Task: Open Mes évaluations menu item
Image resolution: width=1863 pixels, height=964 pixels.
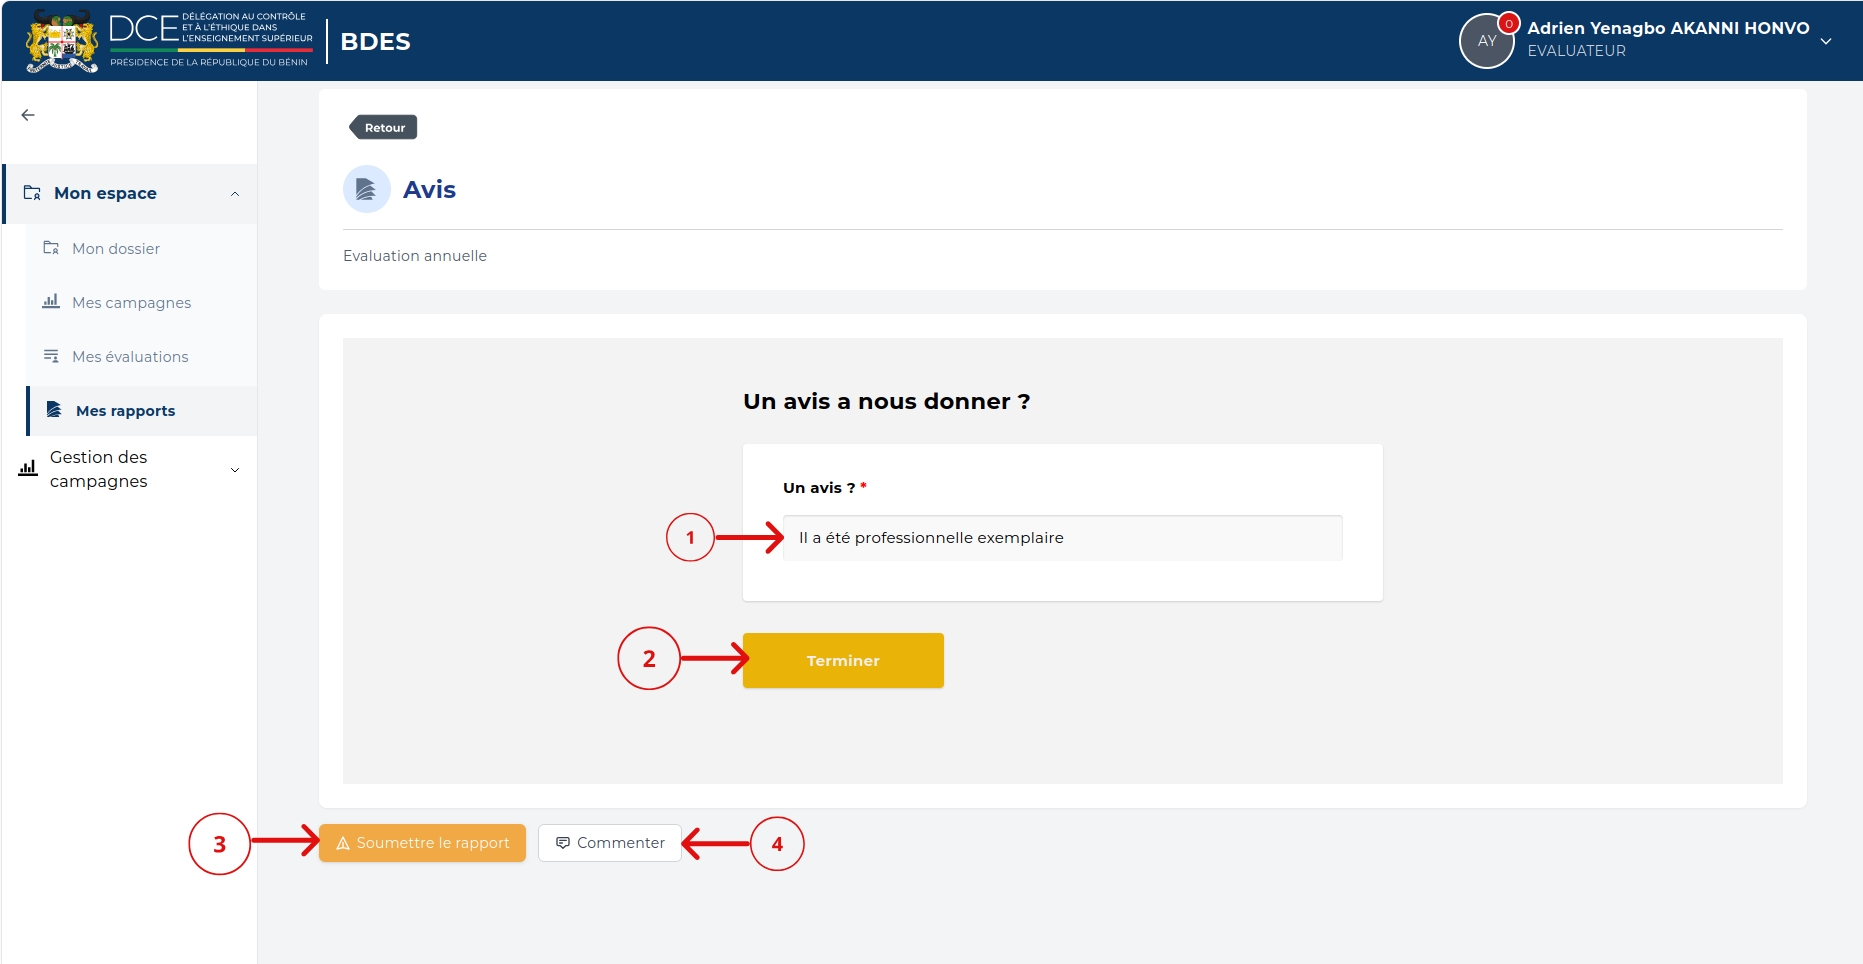Action: pos(141,356)
